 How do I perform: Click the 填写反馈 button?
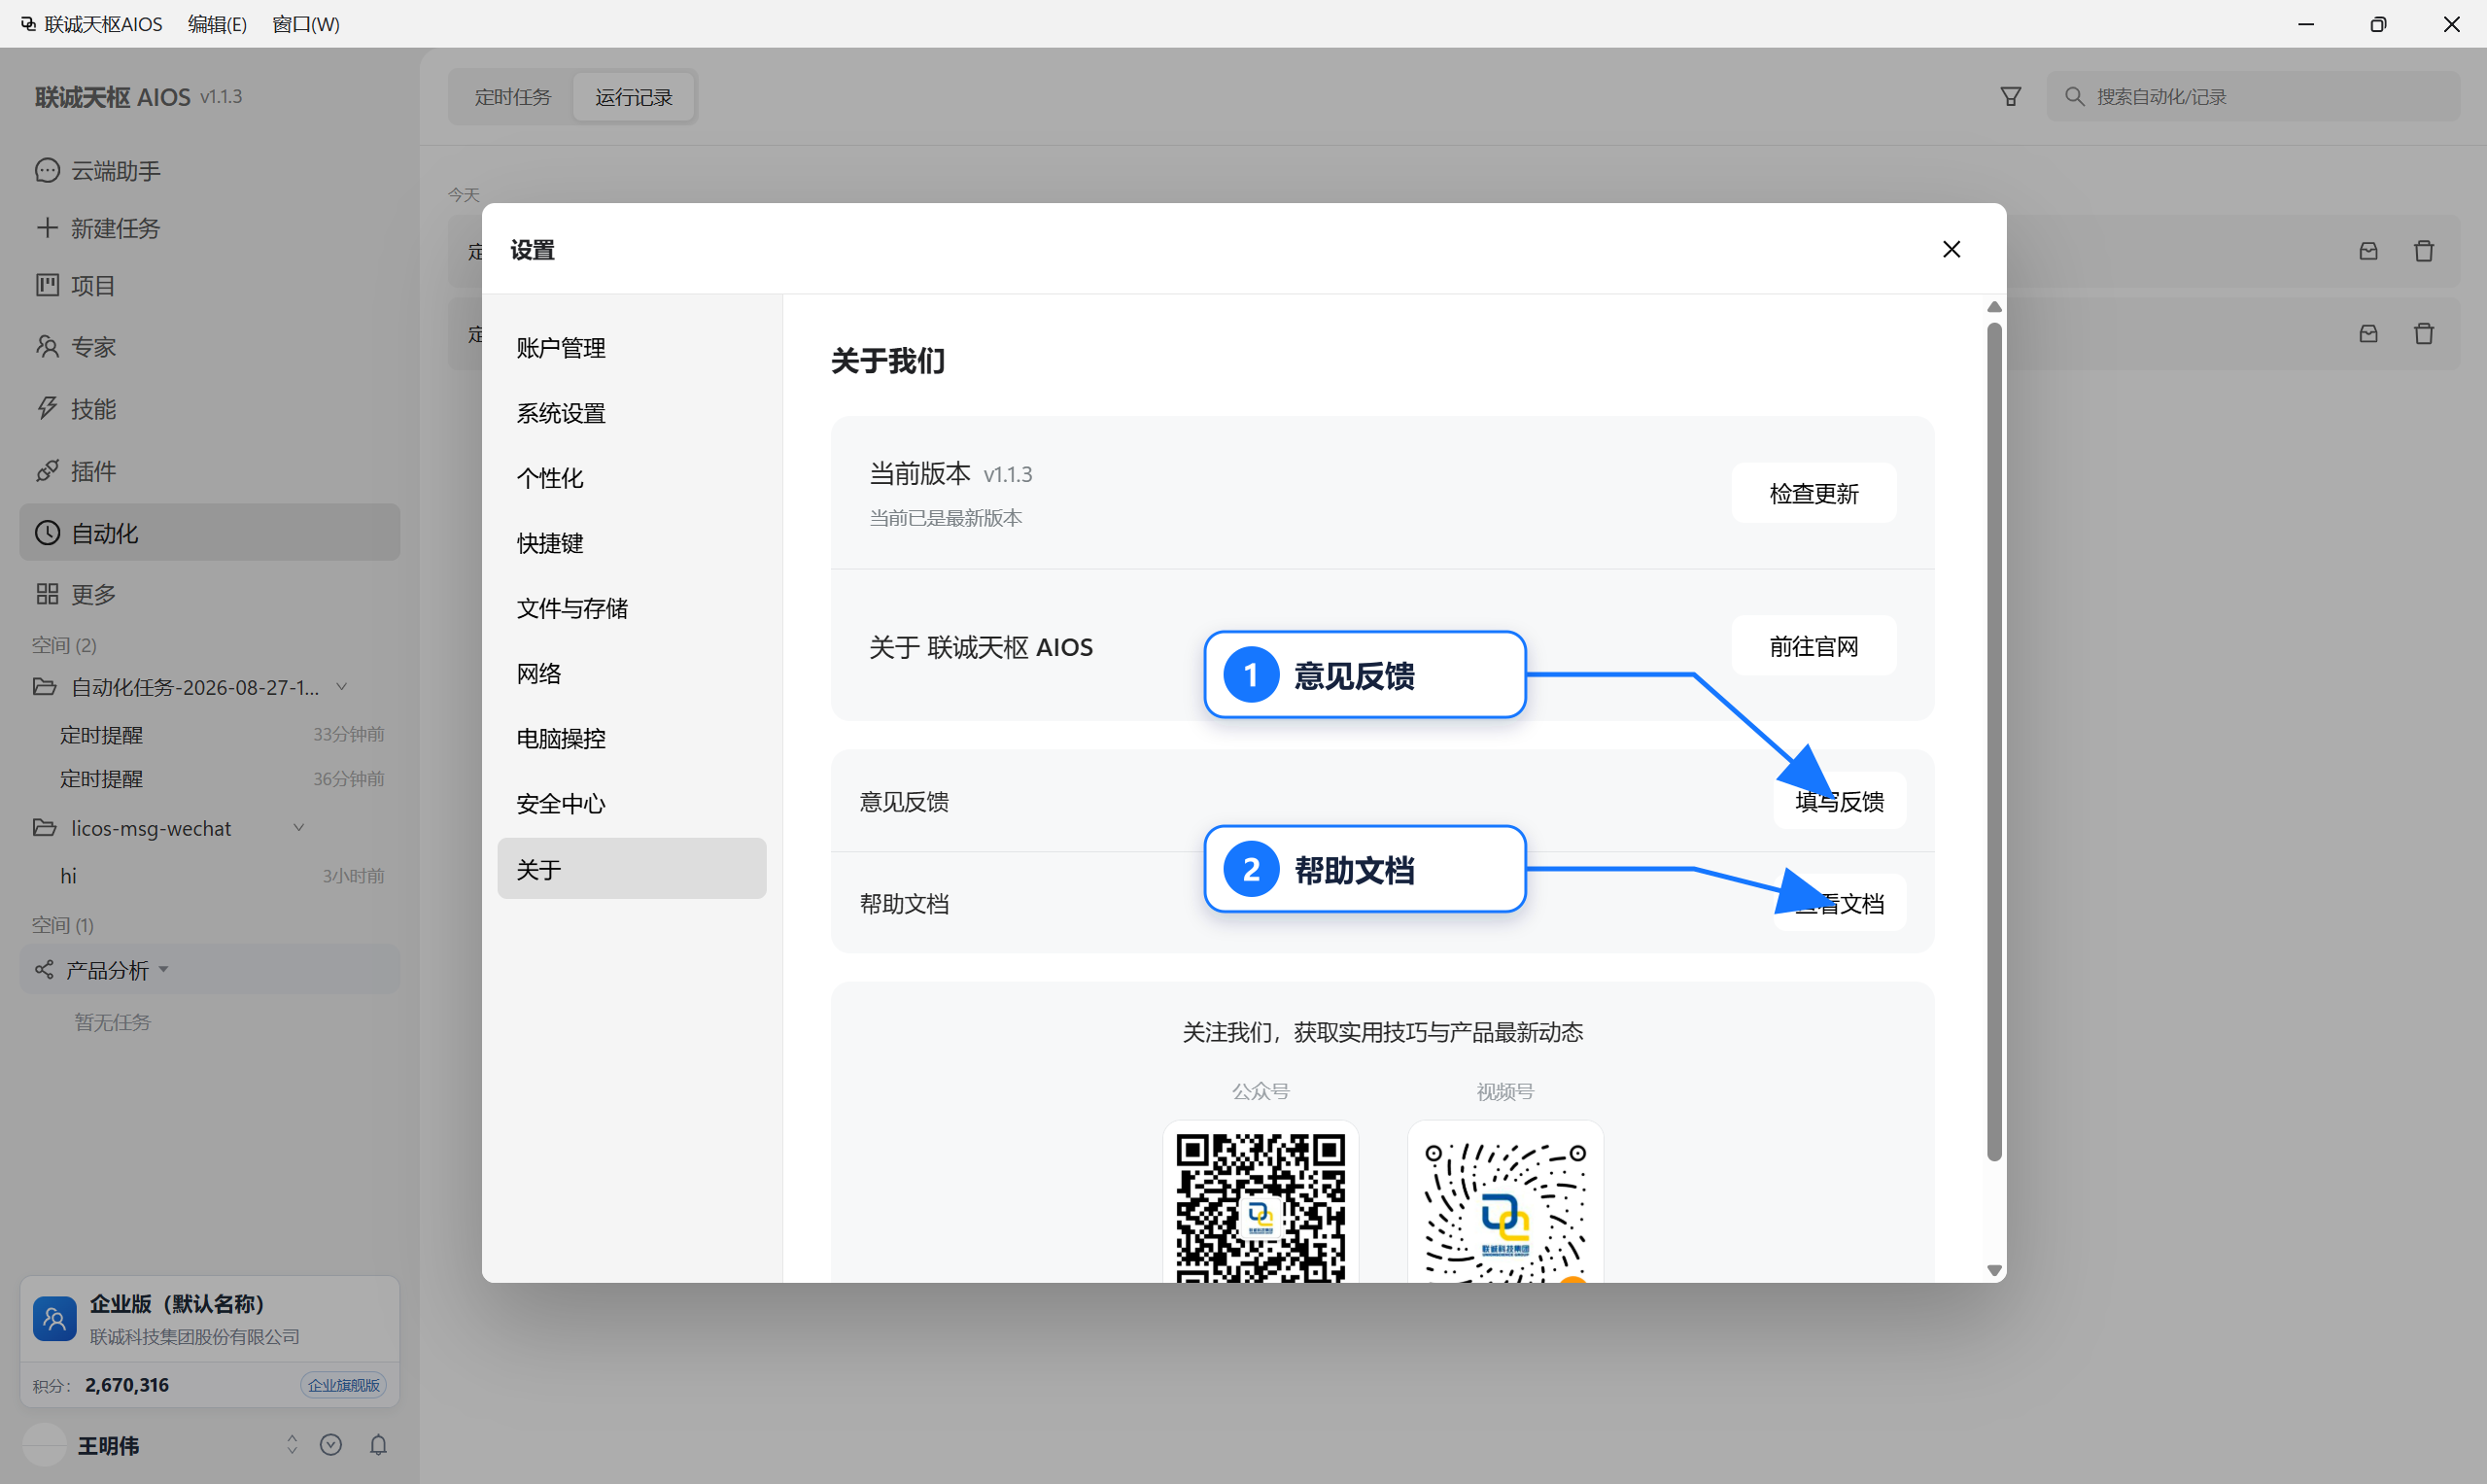pyautogui.click(x=1839, y=801)
